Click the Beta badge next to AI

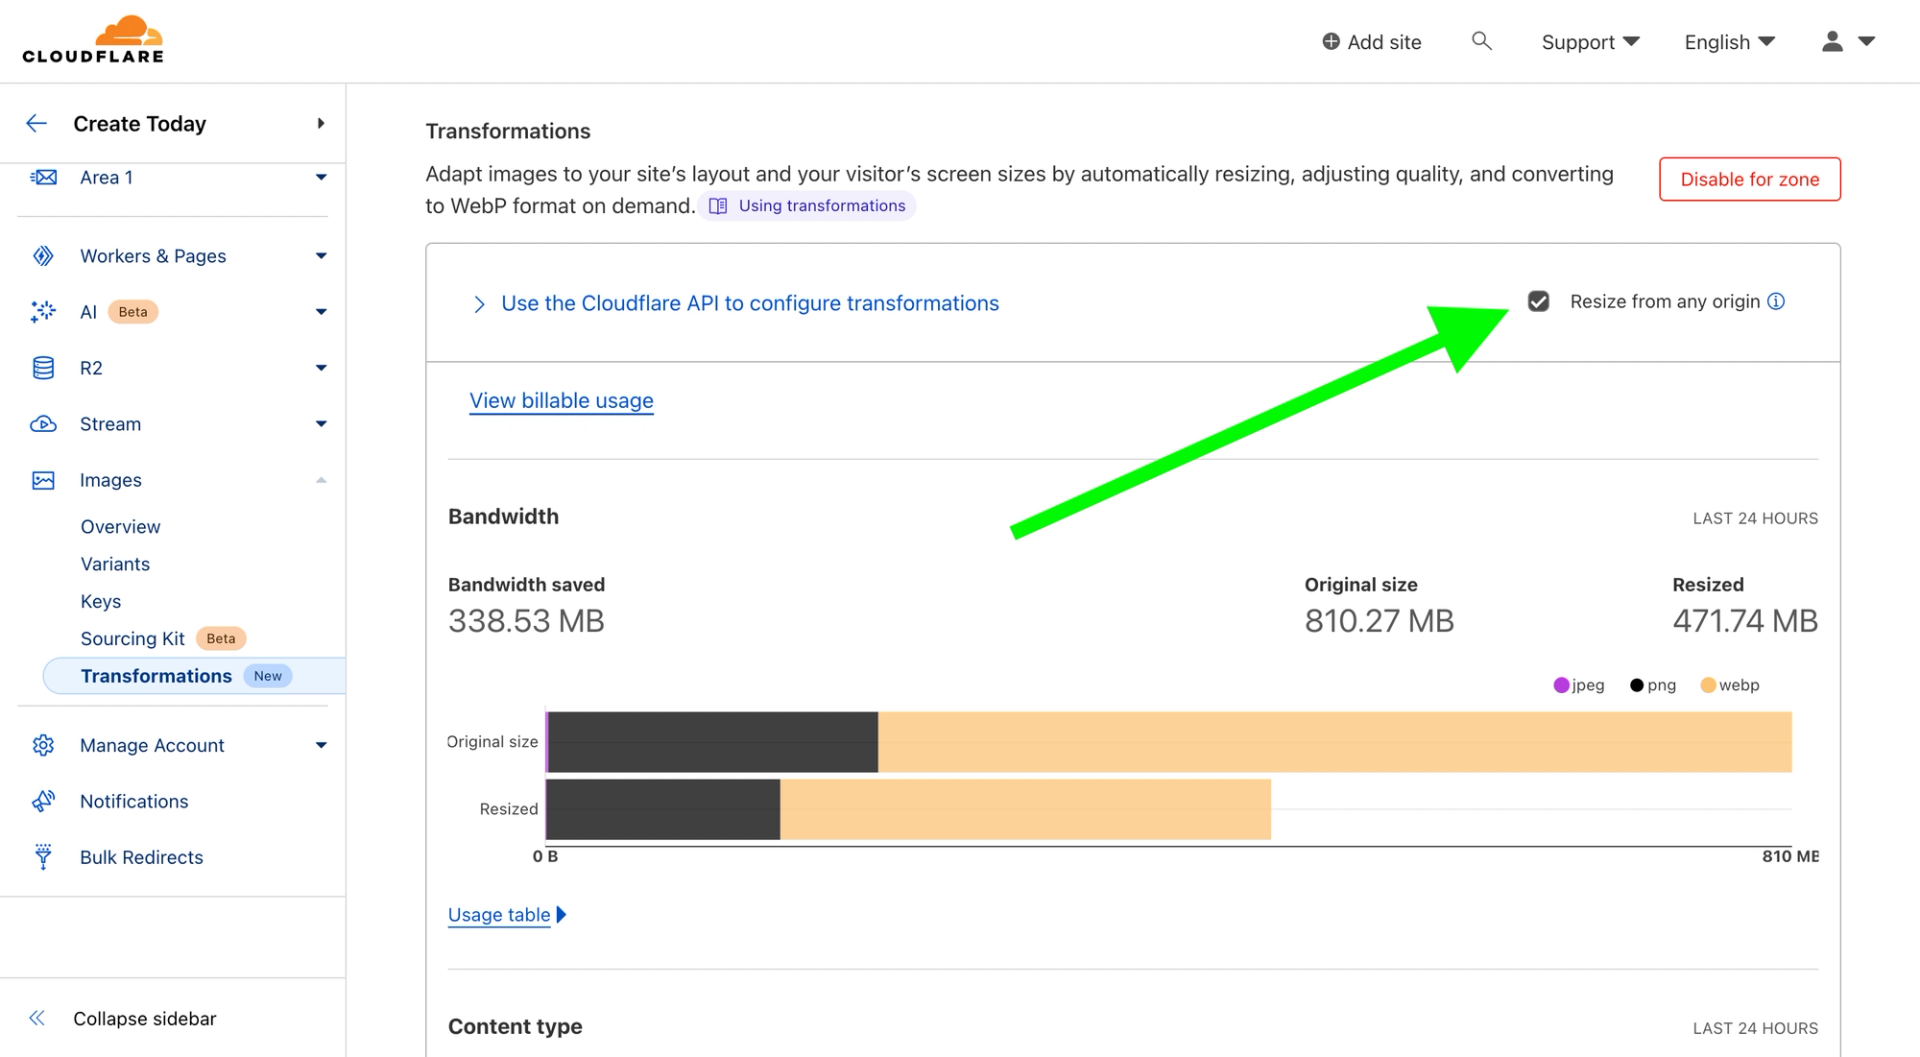pos(132,312)
